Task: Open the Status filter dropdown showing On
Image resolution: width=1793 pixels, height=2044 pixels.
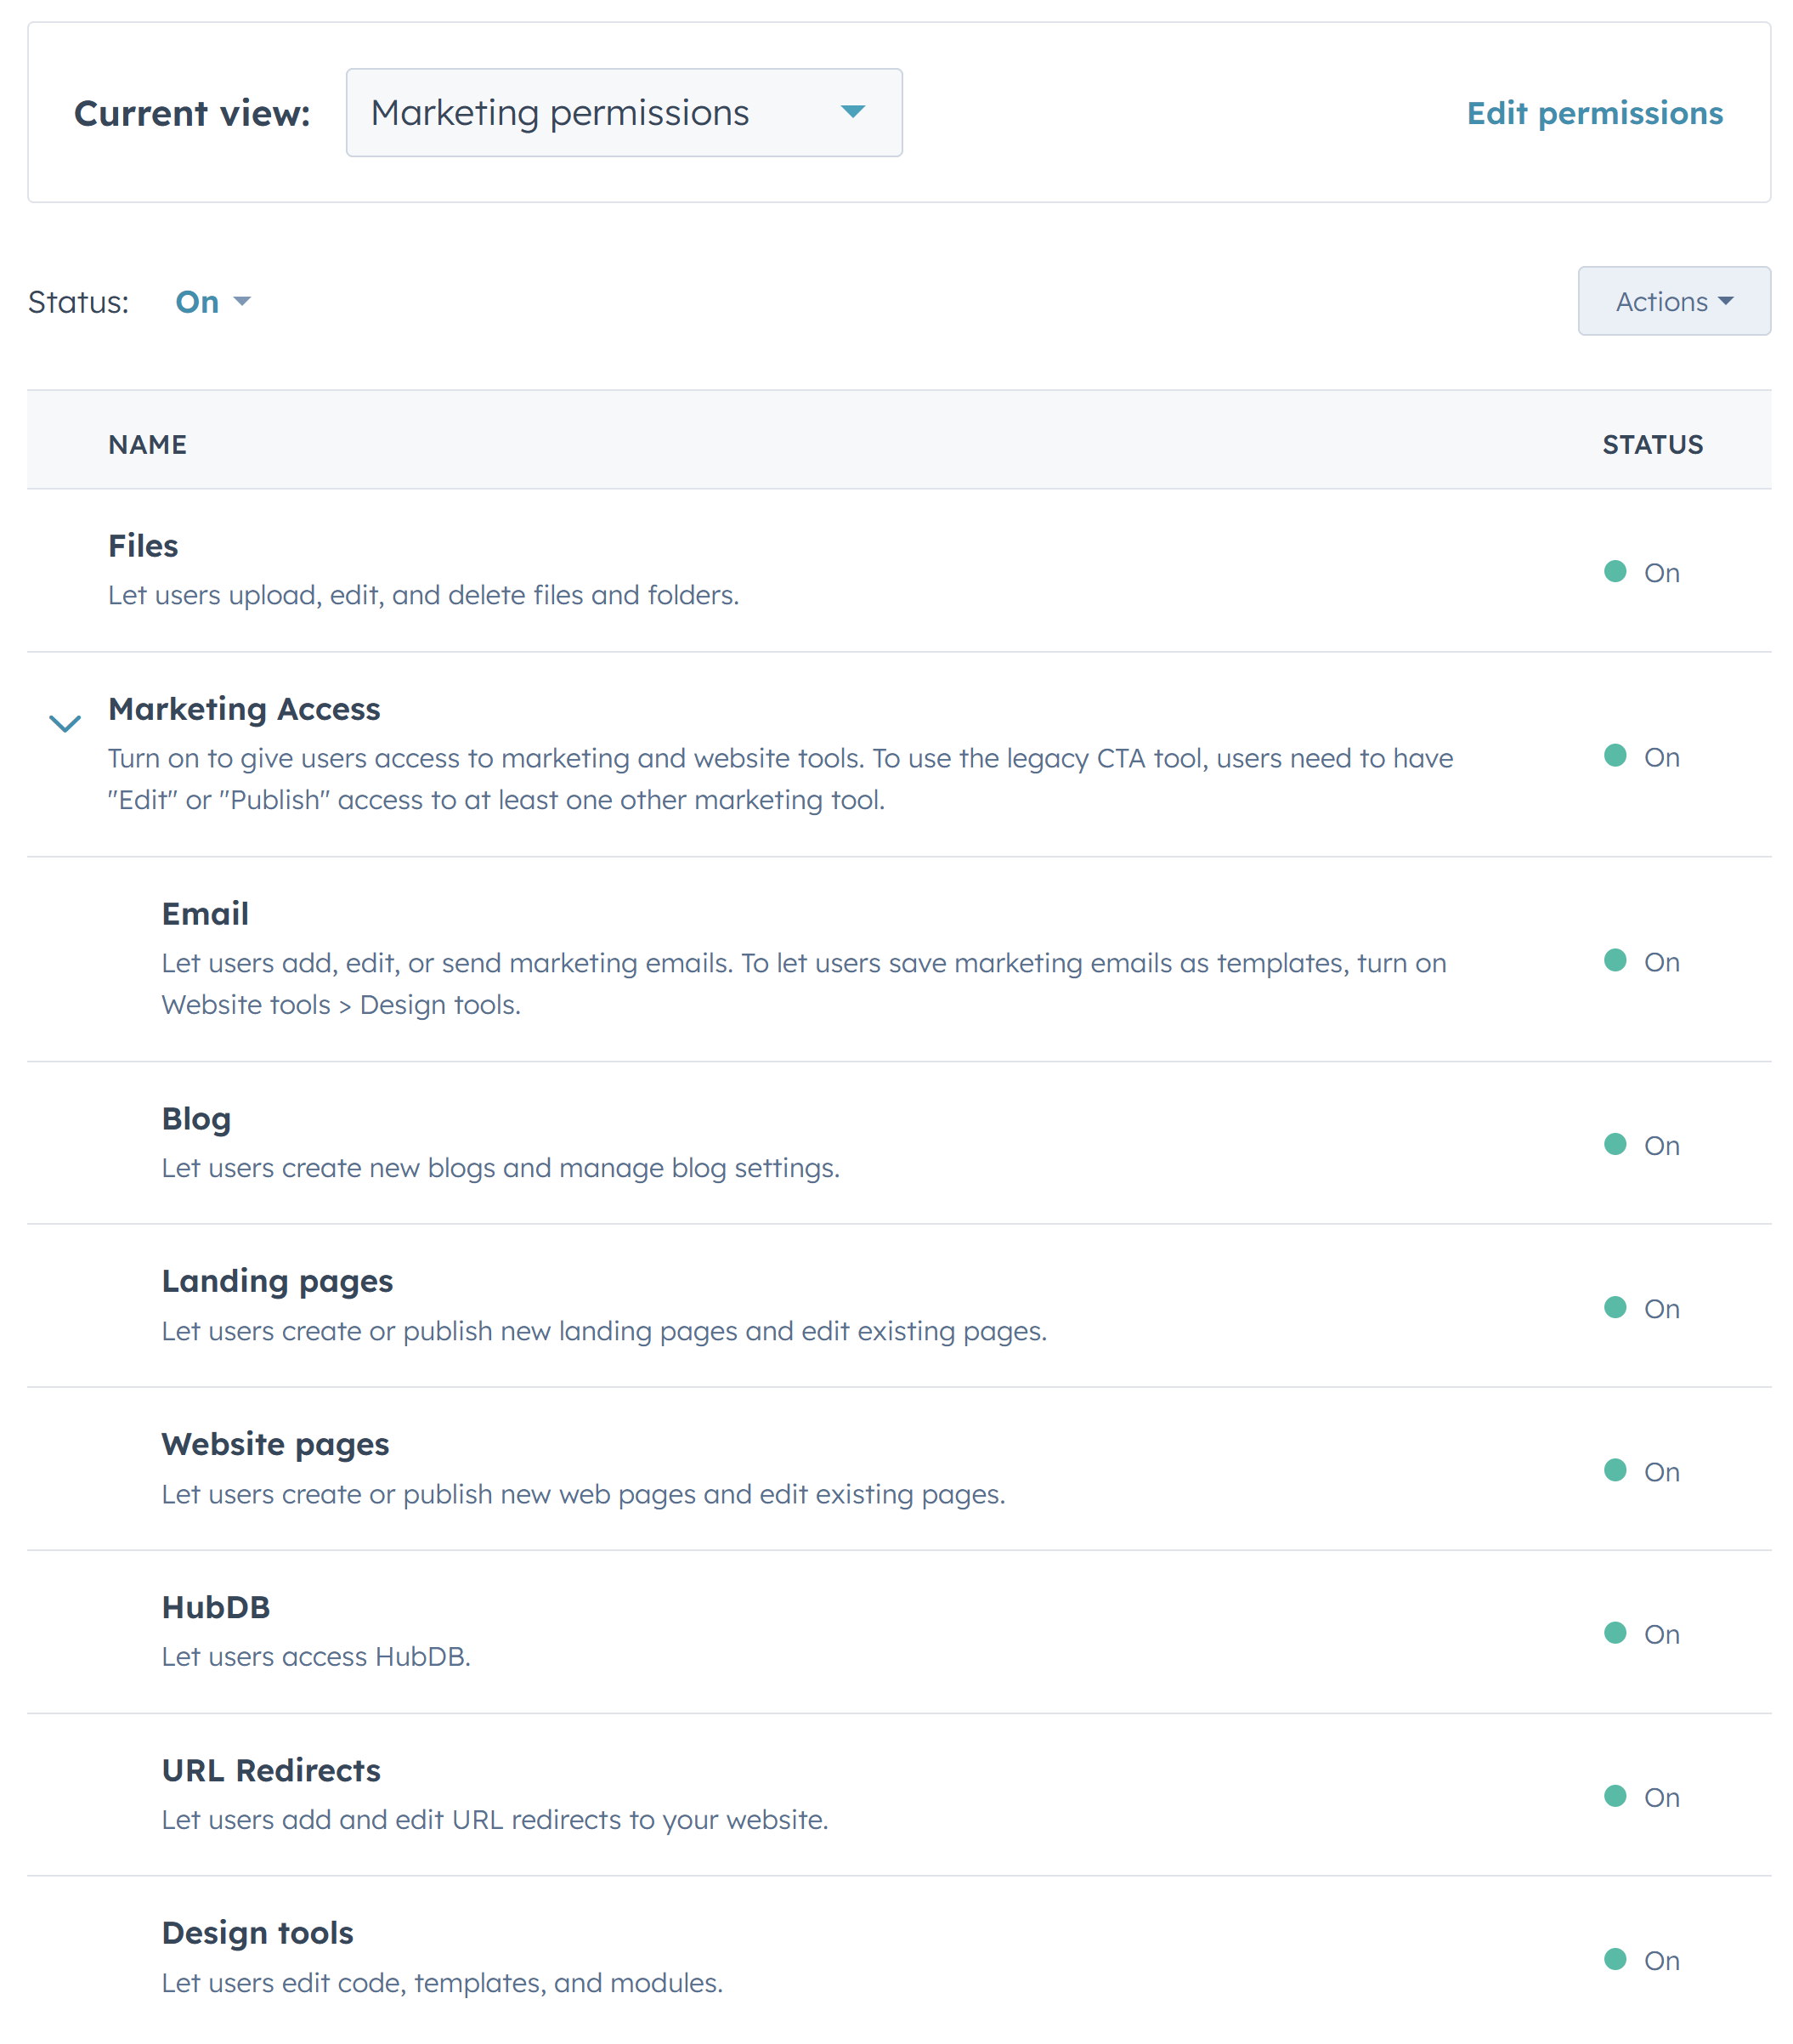Action: pos(212,301)
